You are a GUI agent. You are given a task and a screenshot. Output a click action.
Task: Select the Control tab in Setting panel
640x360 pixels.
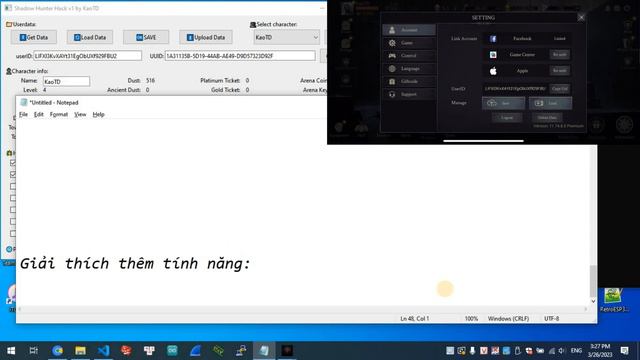click(x=409, y=56)
